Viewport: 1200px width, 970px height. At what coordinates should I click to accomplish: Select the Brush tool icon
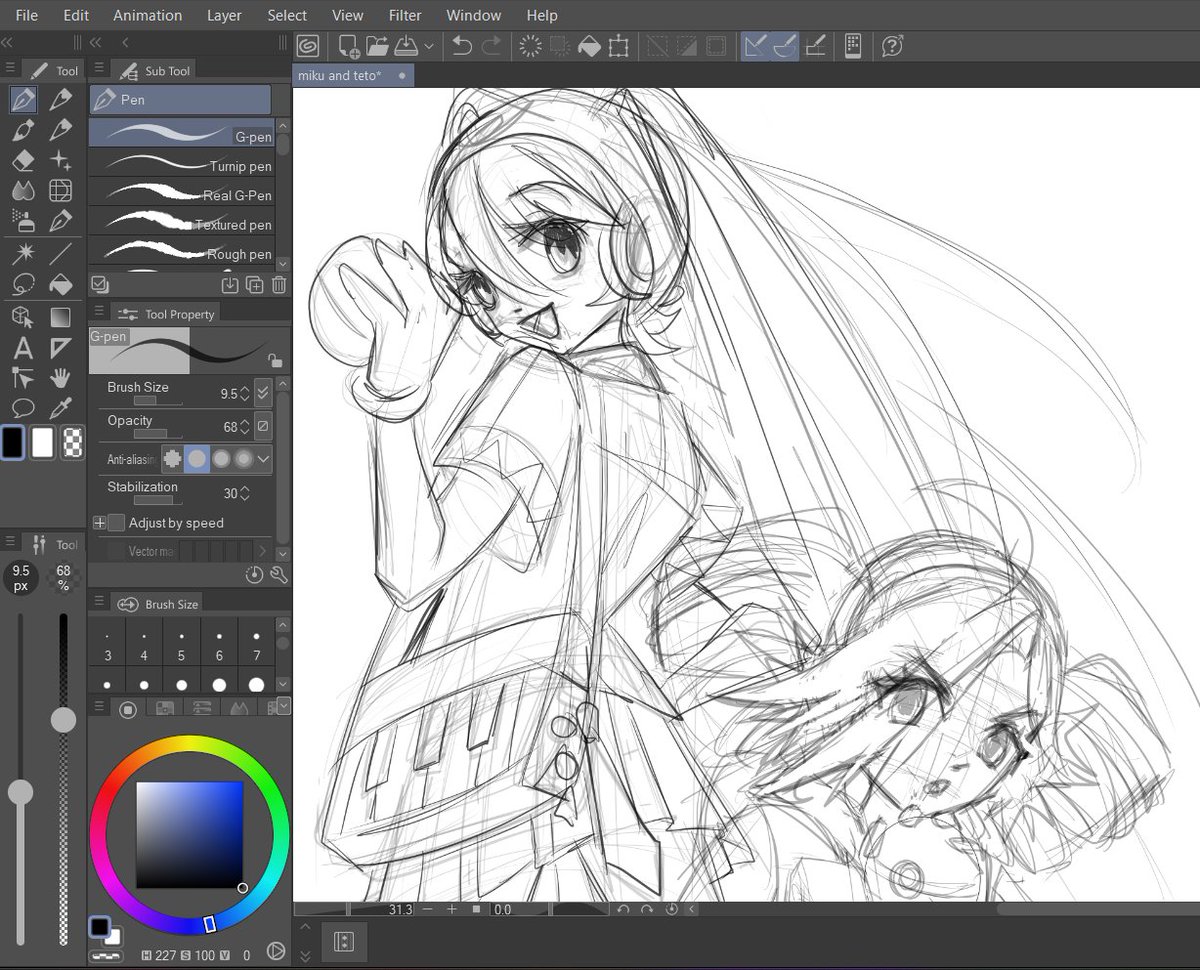(x=24, y=130)
